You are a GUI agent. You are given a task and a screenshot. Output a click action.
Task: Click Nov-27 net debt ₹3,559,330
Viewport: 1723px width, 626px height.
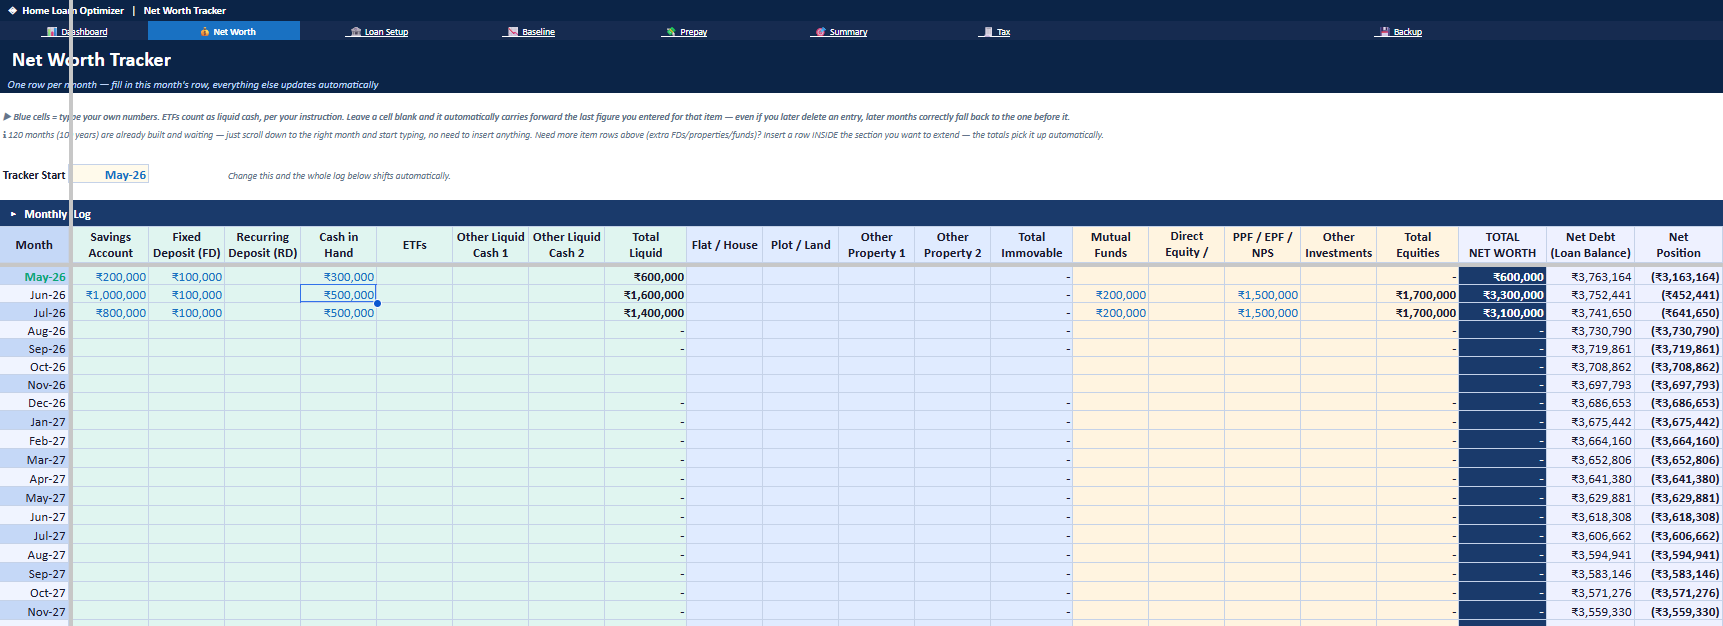[x=1590, y=612]
